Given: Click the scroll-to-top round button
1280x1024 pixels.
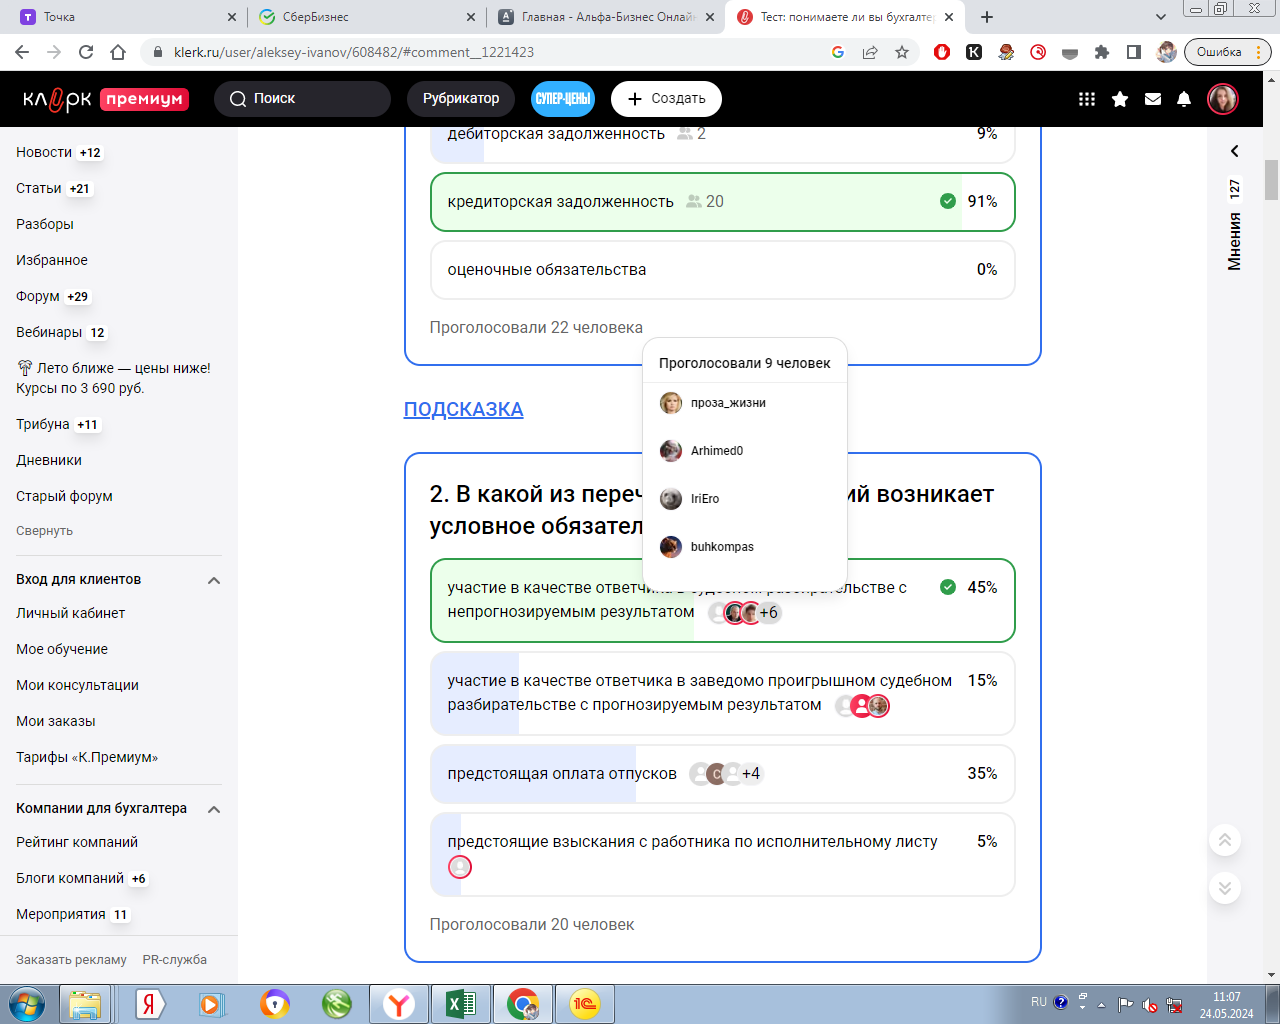Looking at the screenshot, I should (1225, 840).
